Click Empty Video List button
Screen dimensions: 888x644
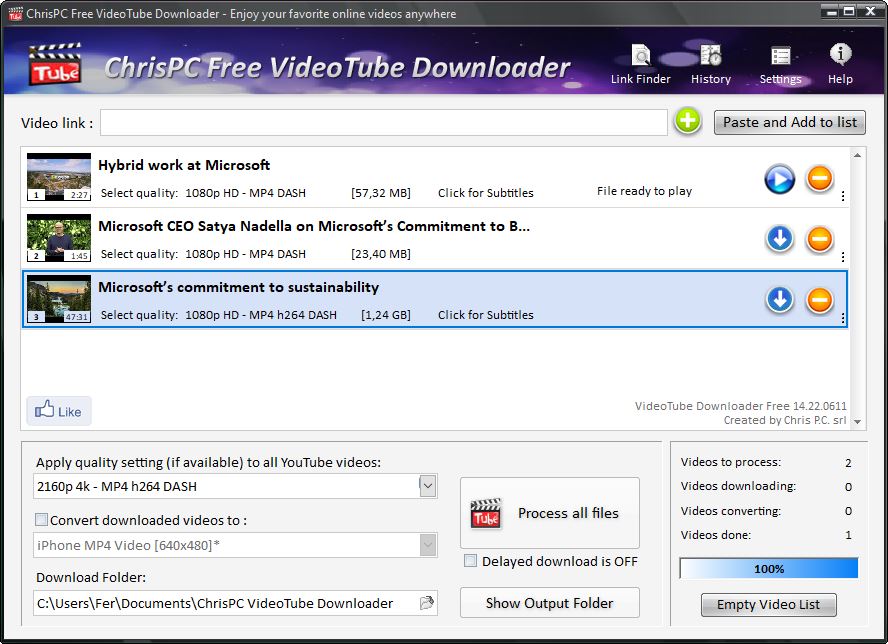click(768, 604)
